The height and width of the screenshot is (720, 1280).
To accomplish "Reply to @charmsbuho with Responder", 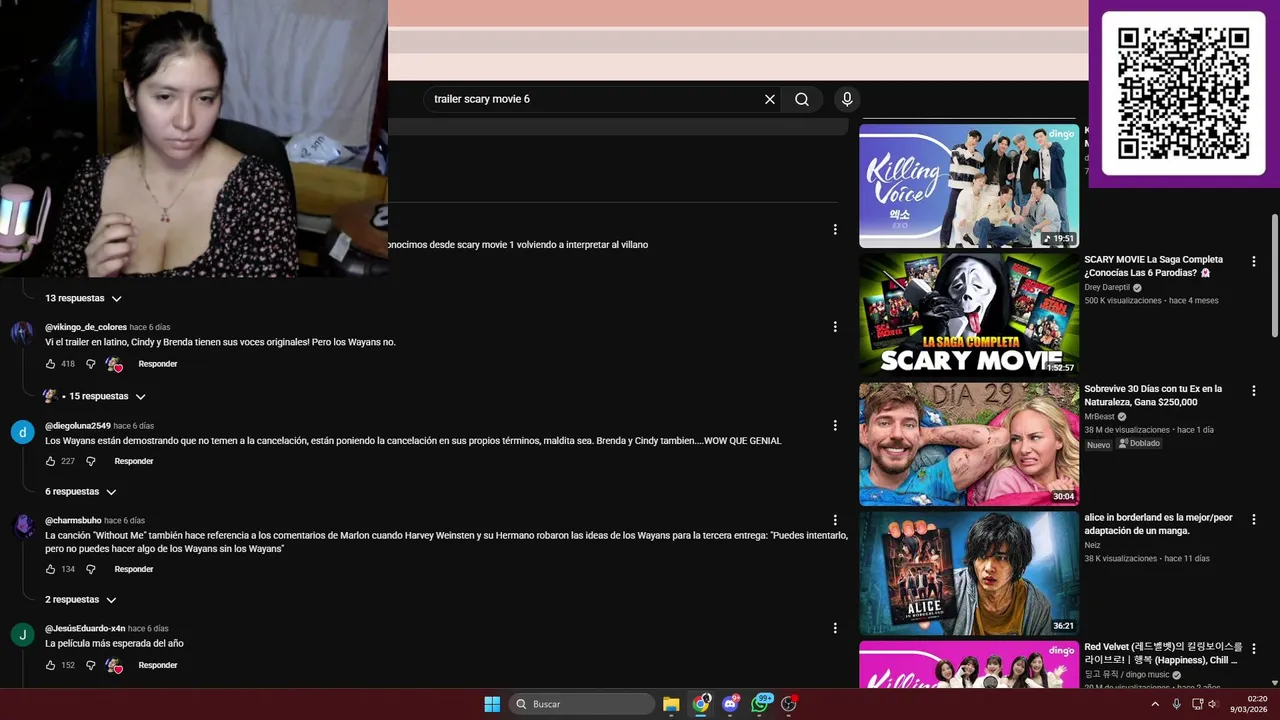I will click(134, 569).
